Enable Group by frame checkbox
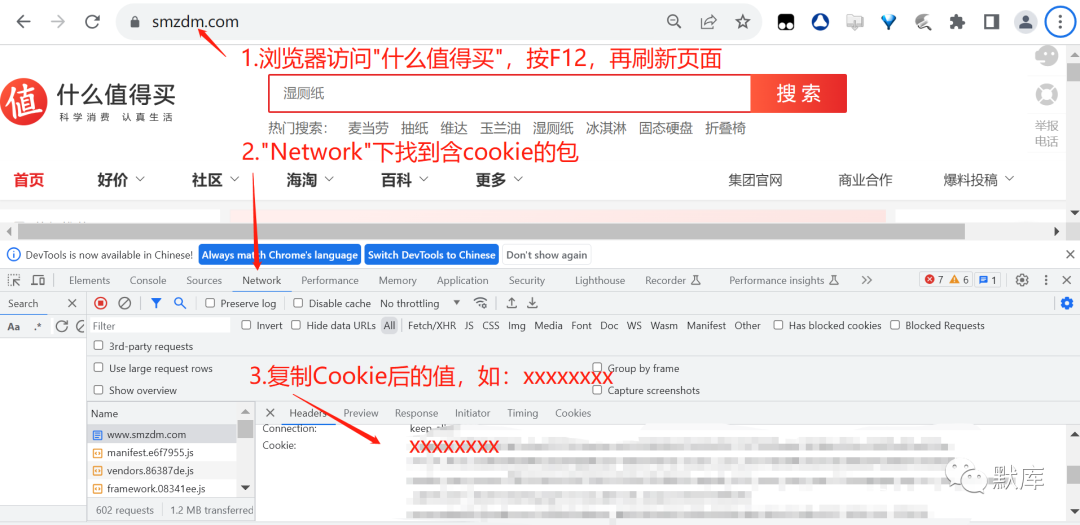1080x525 pixels. click(597, 368)
